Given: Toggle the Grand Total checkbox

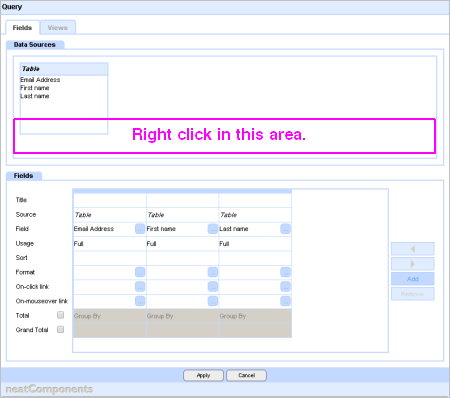Looking at the screenshot, I should [x=60, y=330].
